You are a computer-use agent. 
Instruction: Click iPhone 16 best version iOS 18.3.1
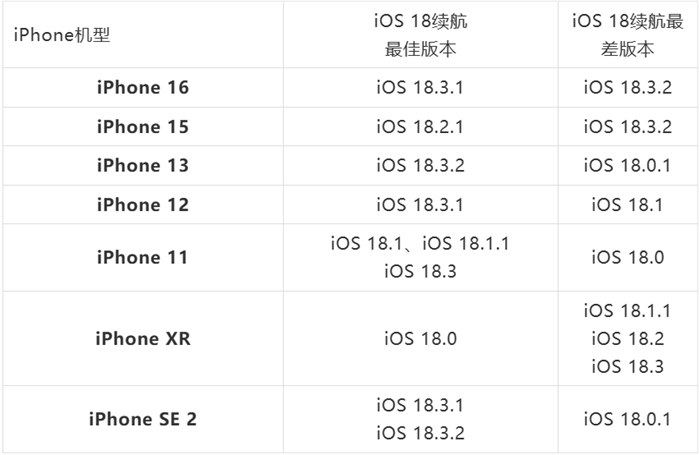(x=420, y=87)
